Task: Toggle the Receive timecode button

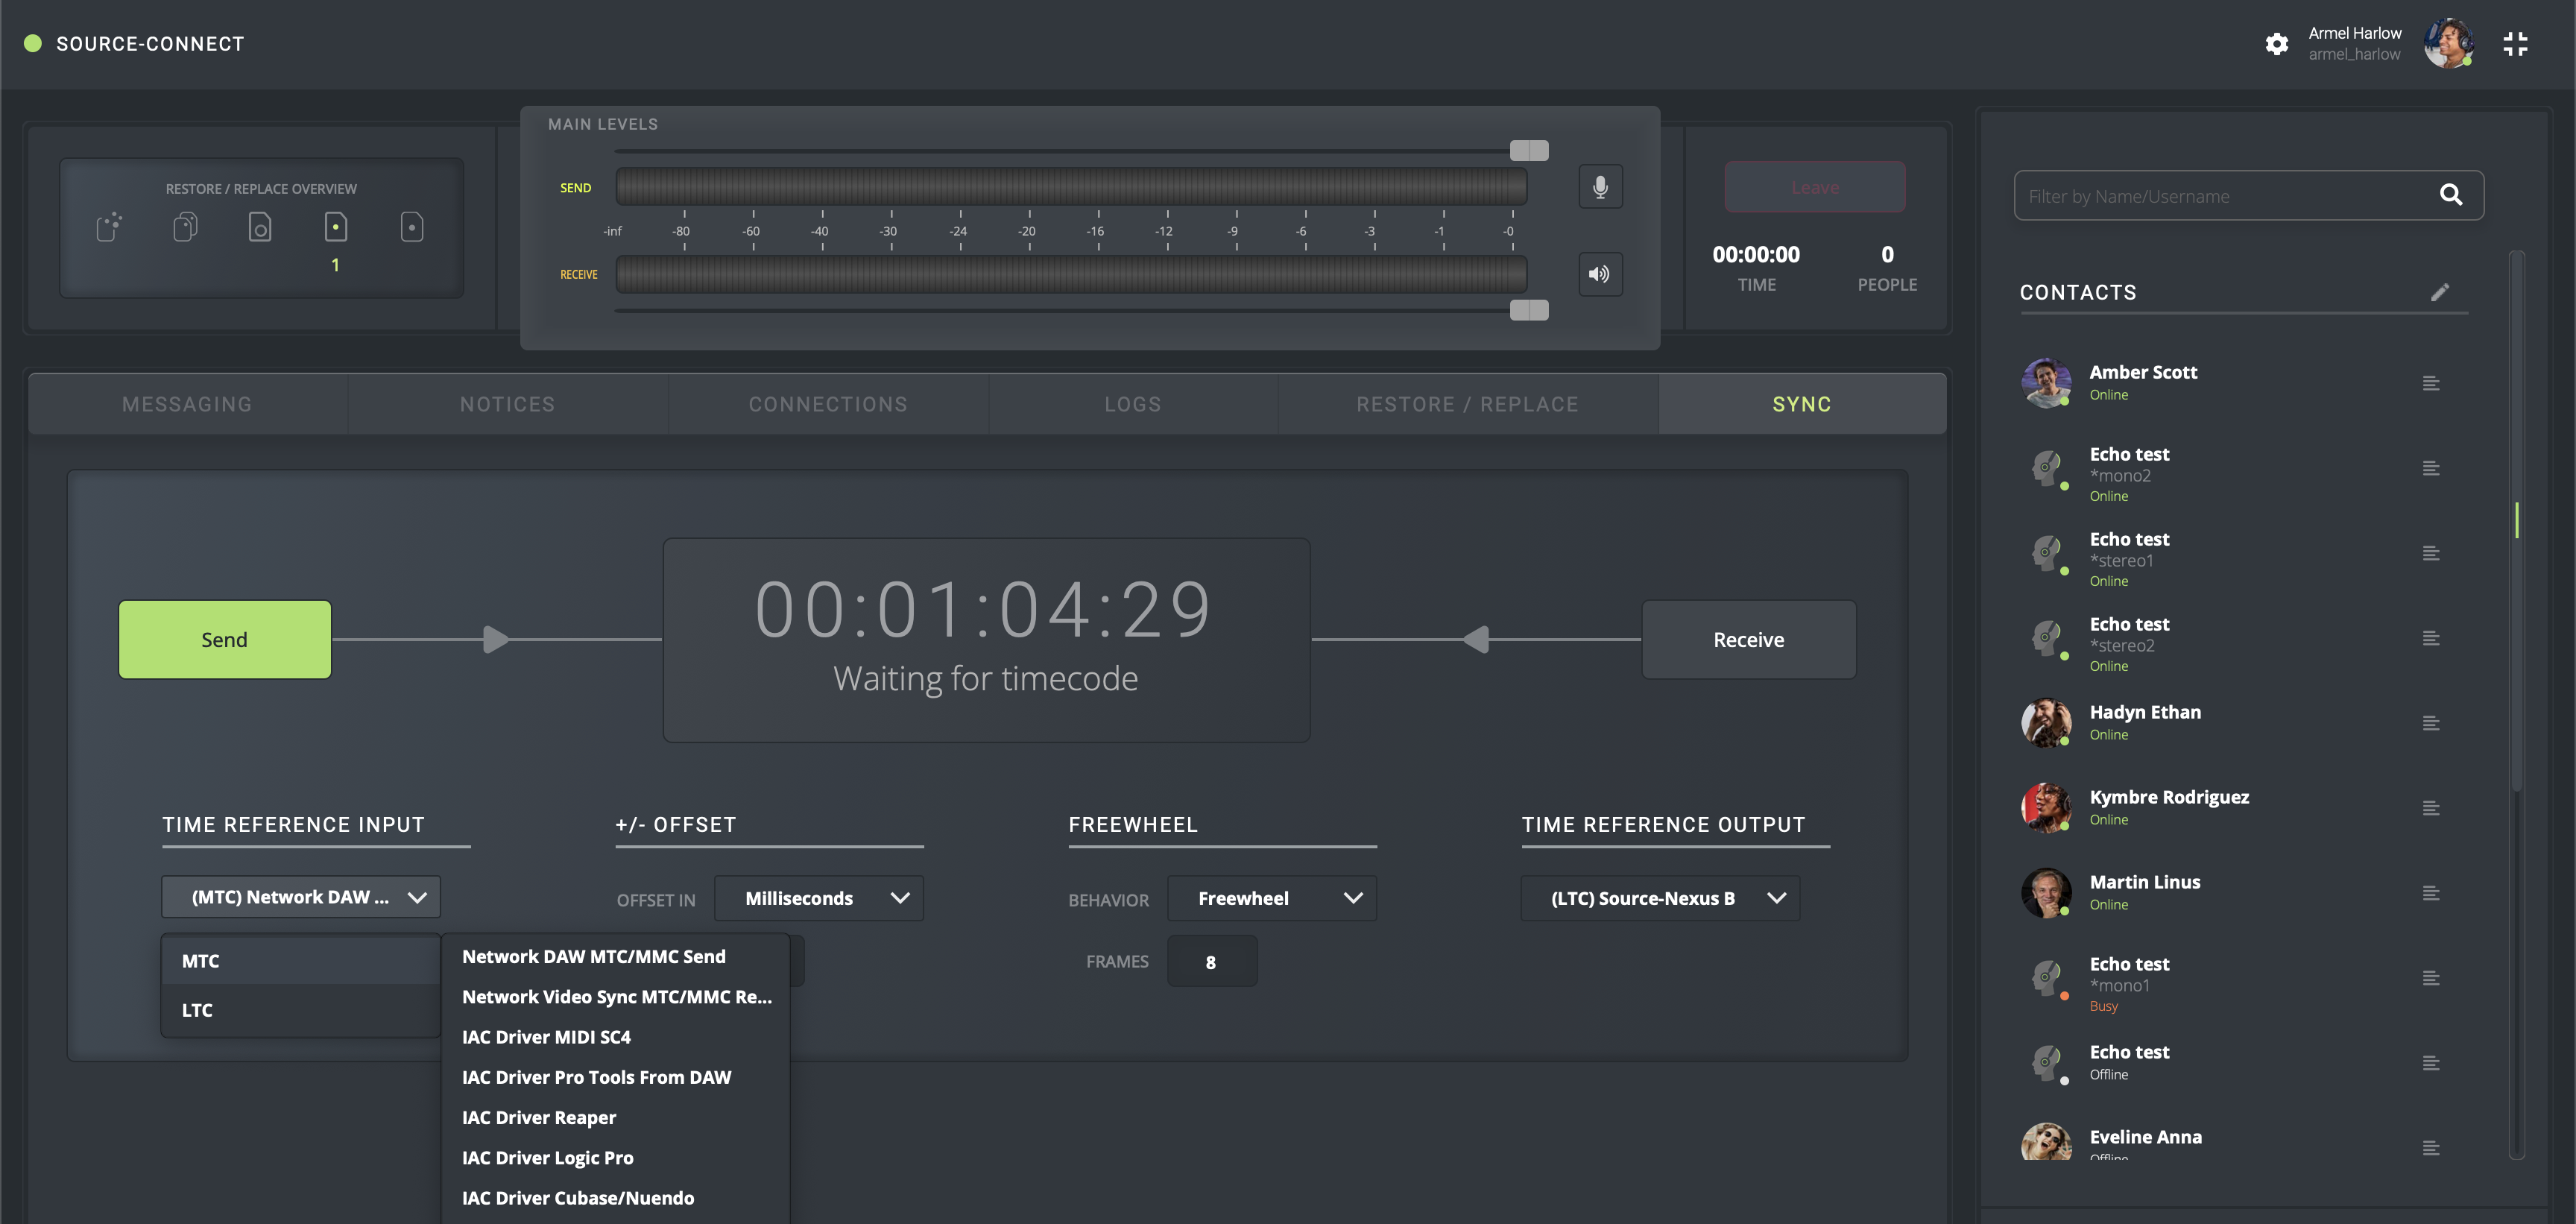Action: point(1748,640)
